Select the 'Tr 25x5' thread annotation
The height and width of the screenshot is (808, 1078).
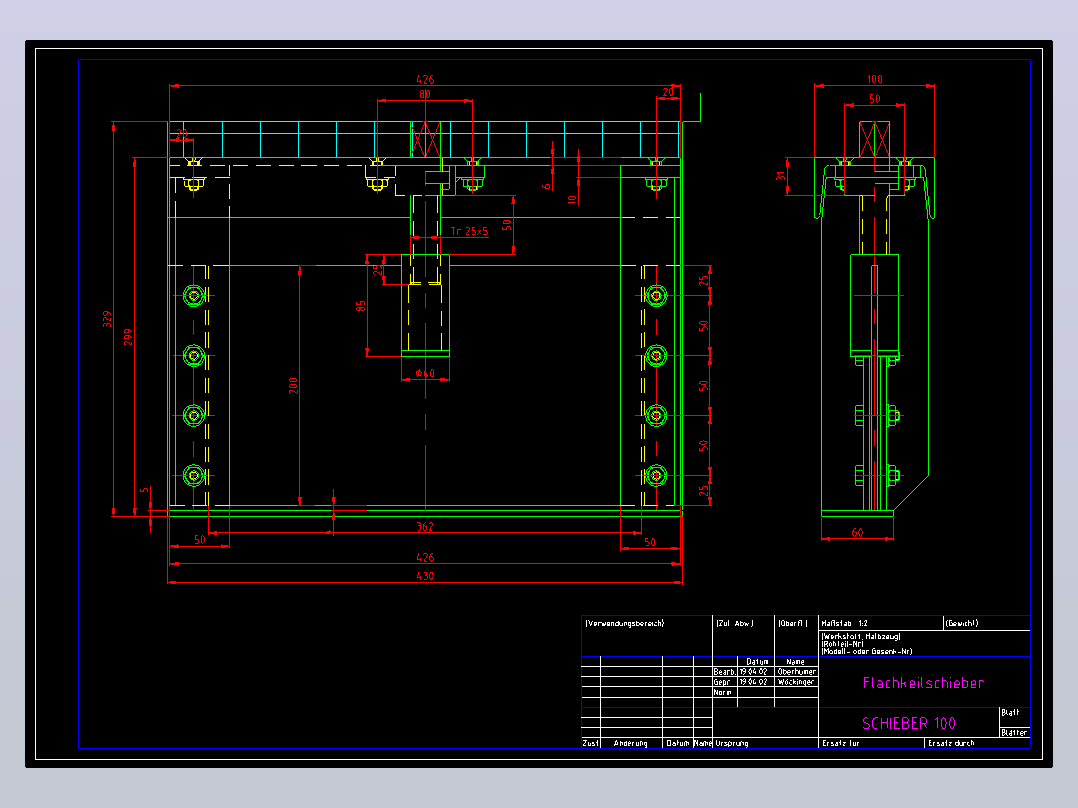pos(470,231)
